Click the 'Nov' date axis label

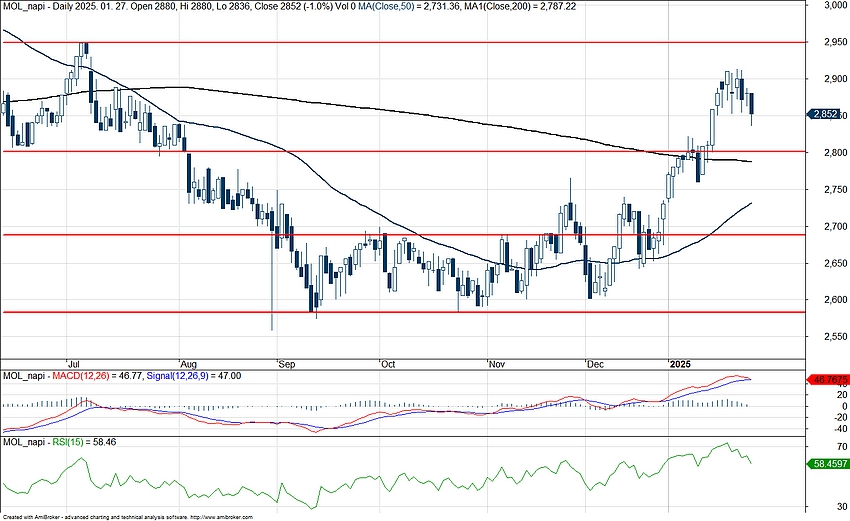497,364
